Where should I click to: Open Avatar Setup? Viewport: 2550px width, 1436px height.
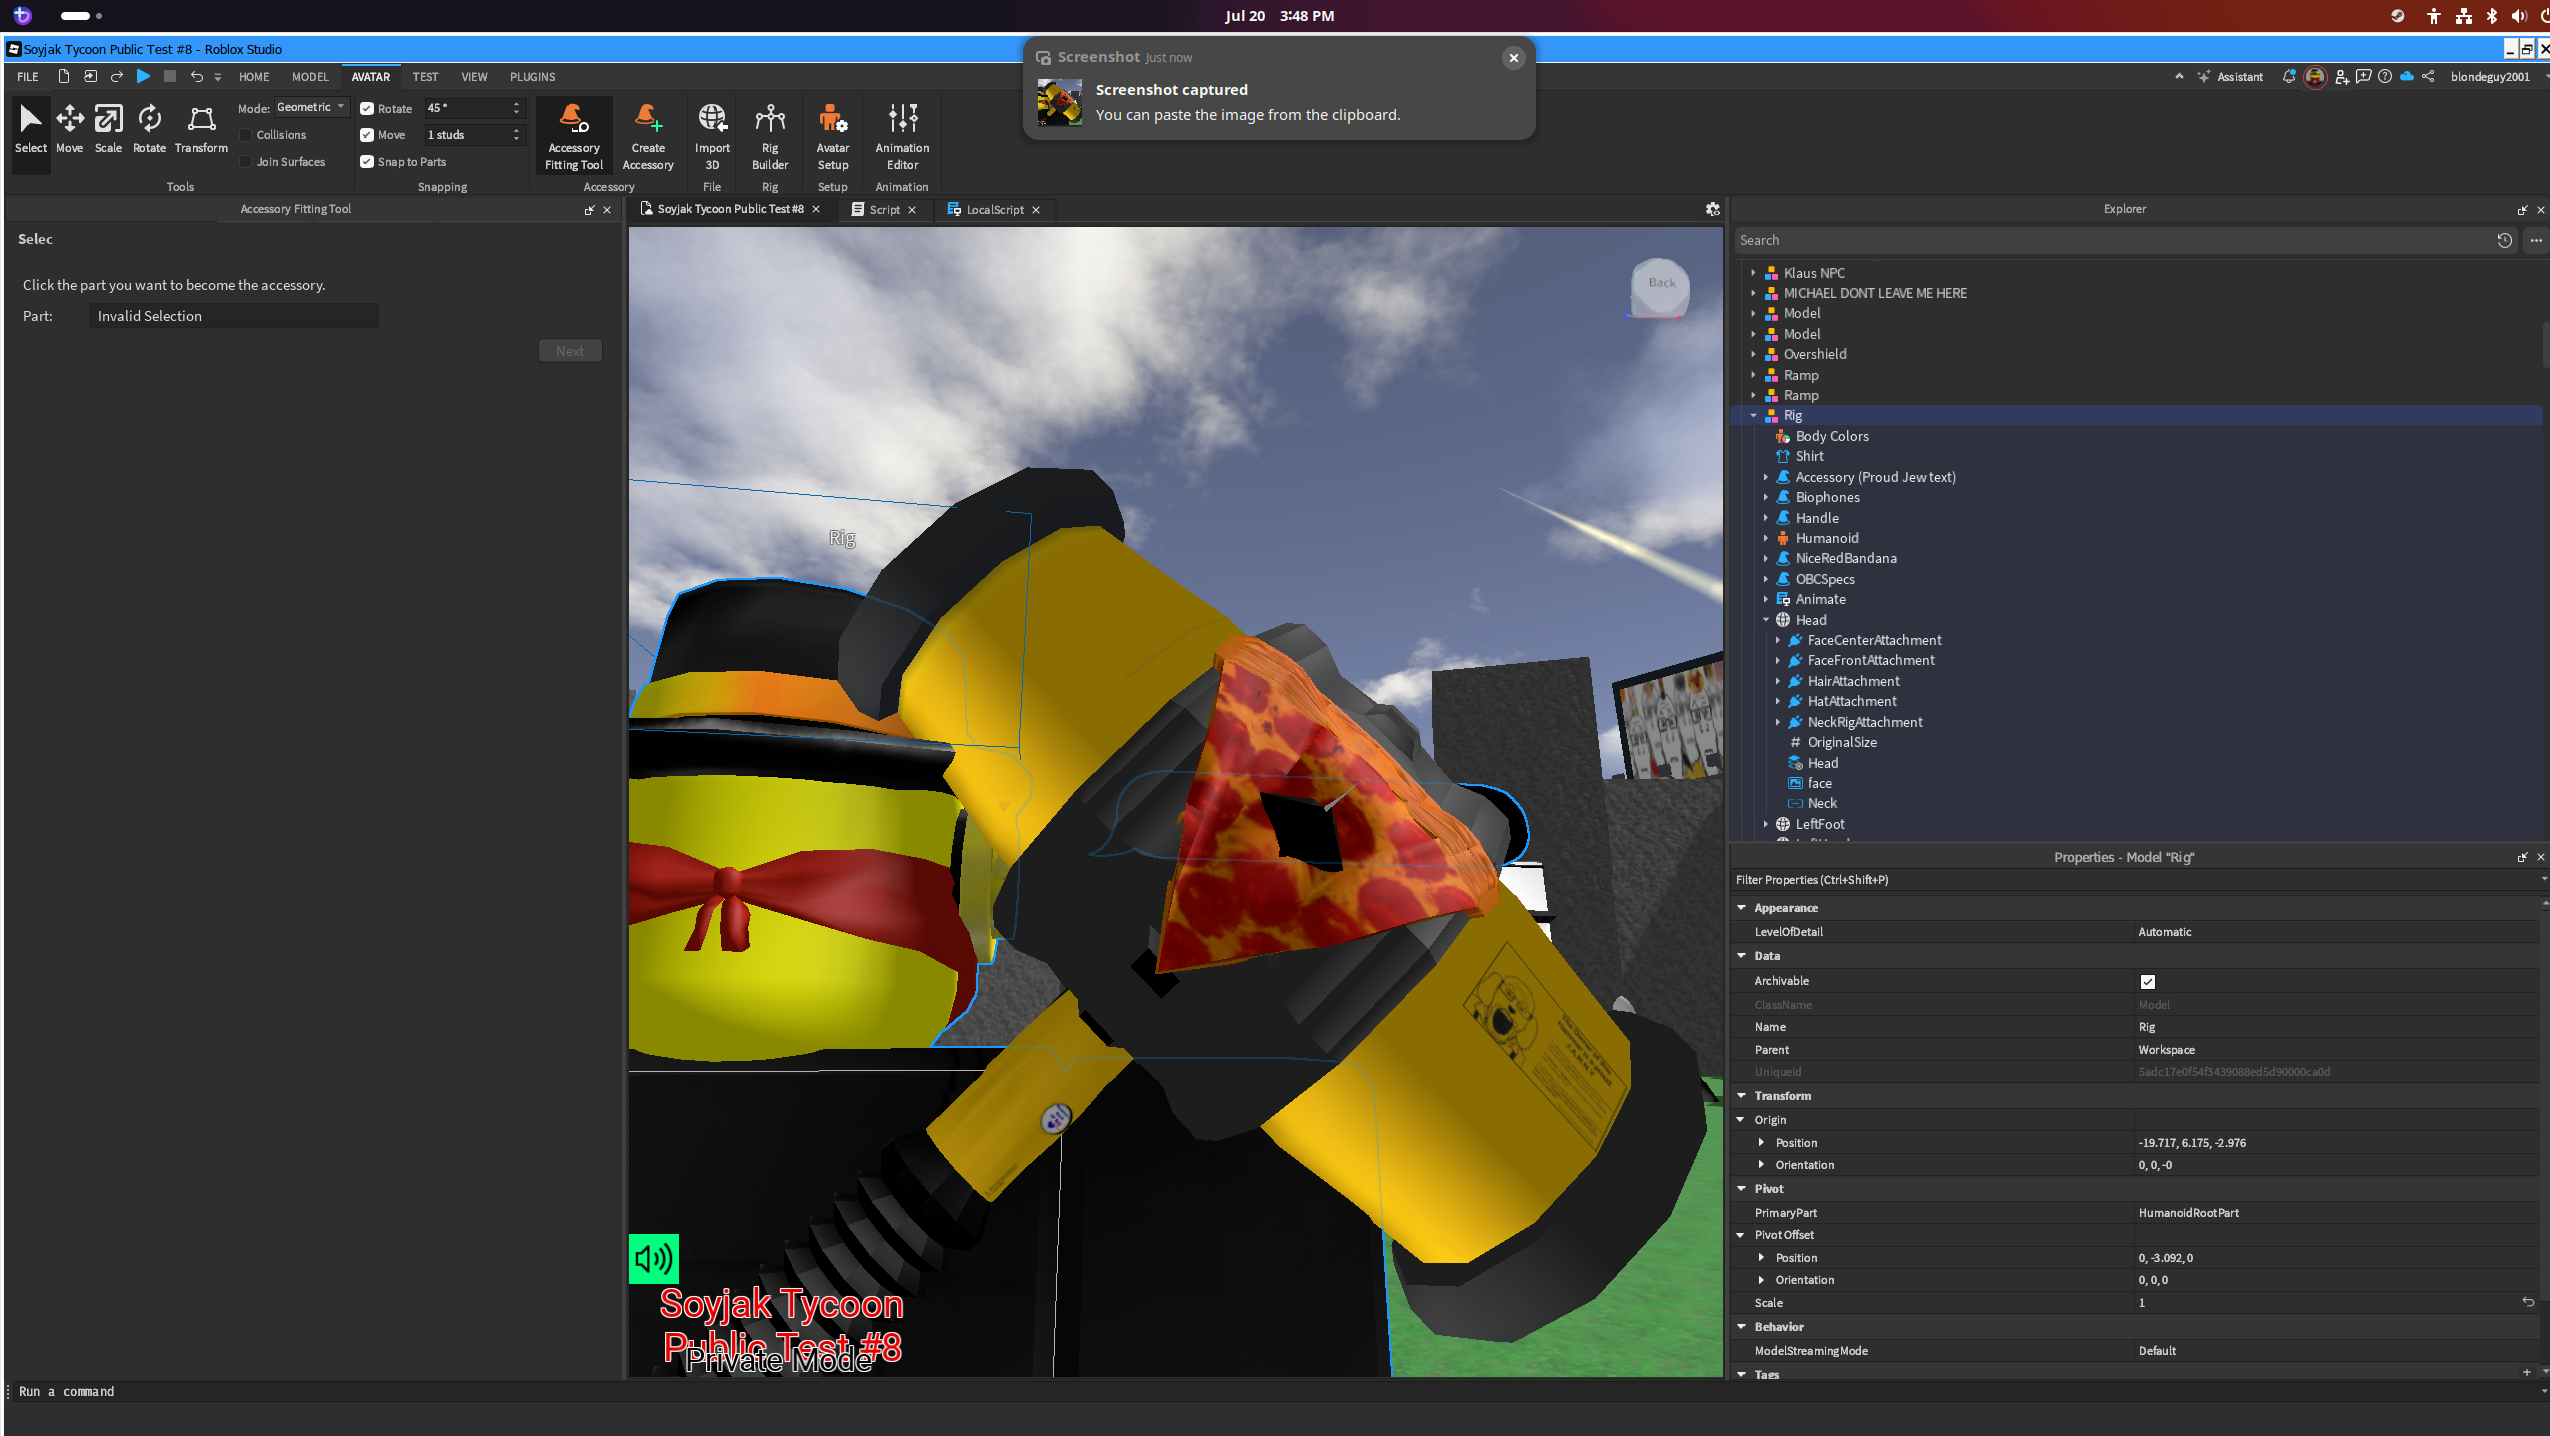point(833,137)
